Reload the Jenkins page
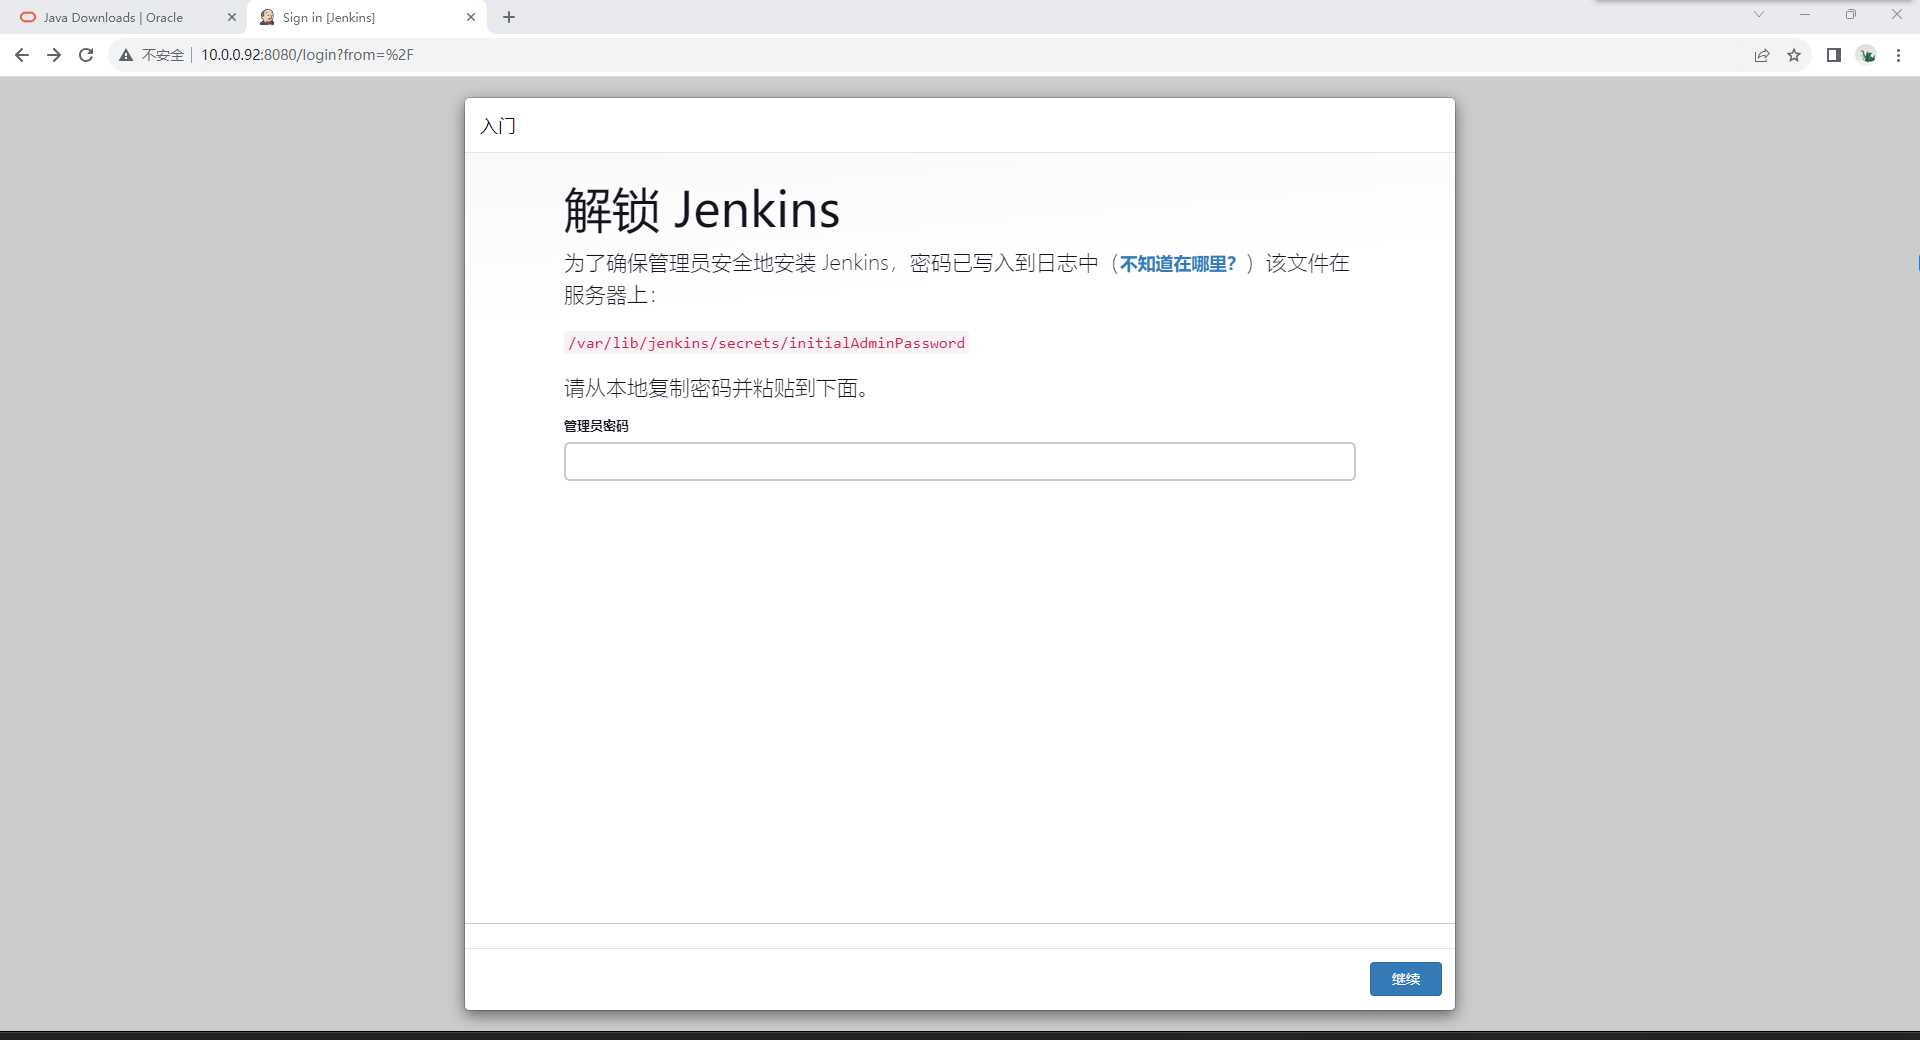Screen dimensions: 1920x1040 (x=86, y=55)
